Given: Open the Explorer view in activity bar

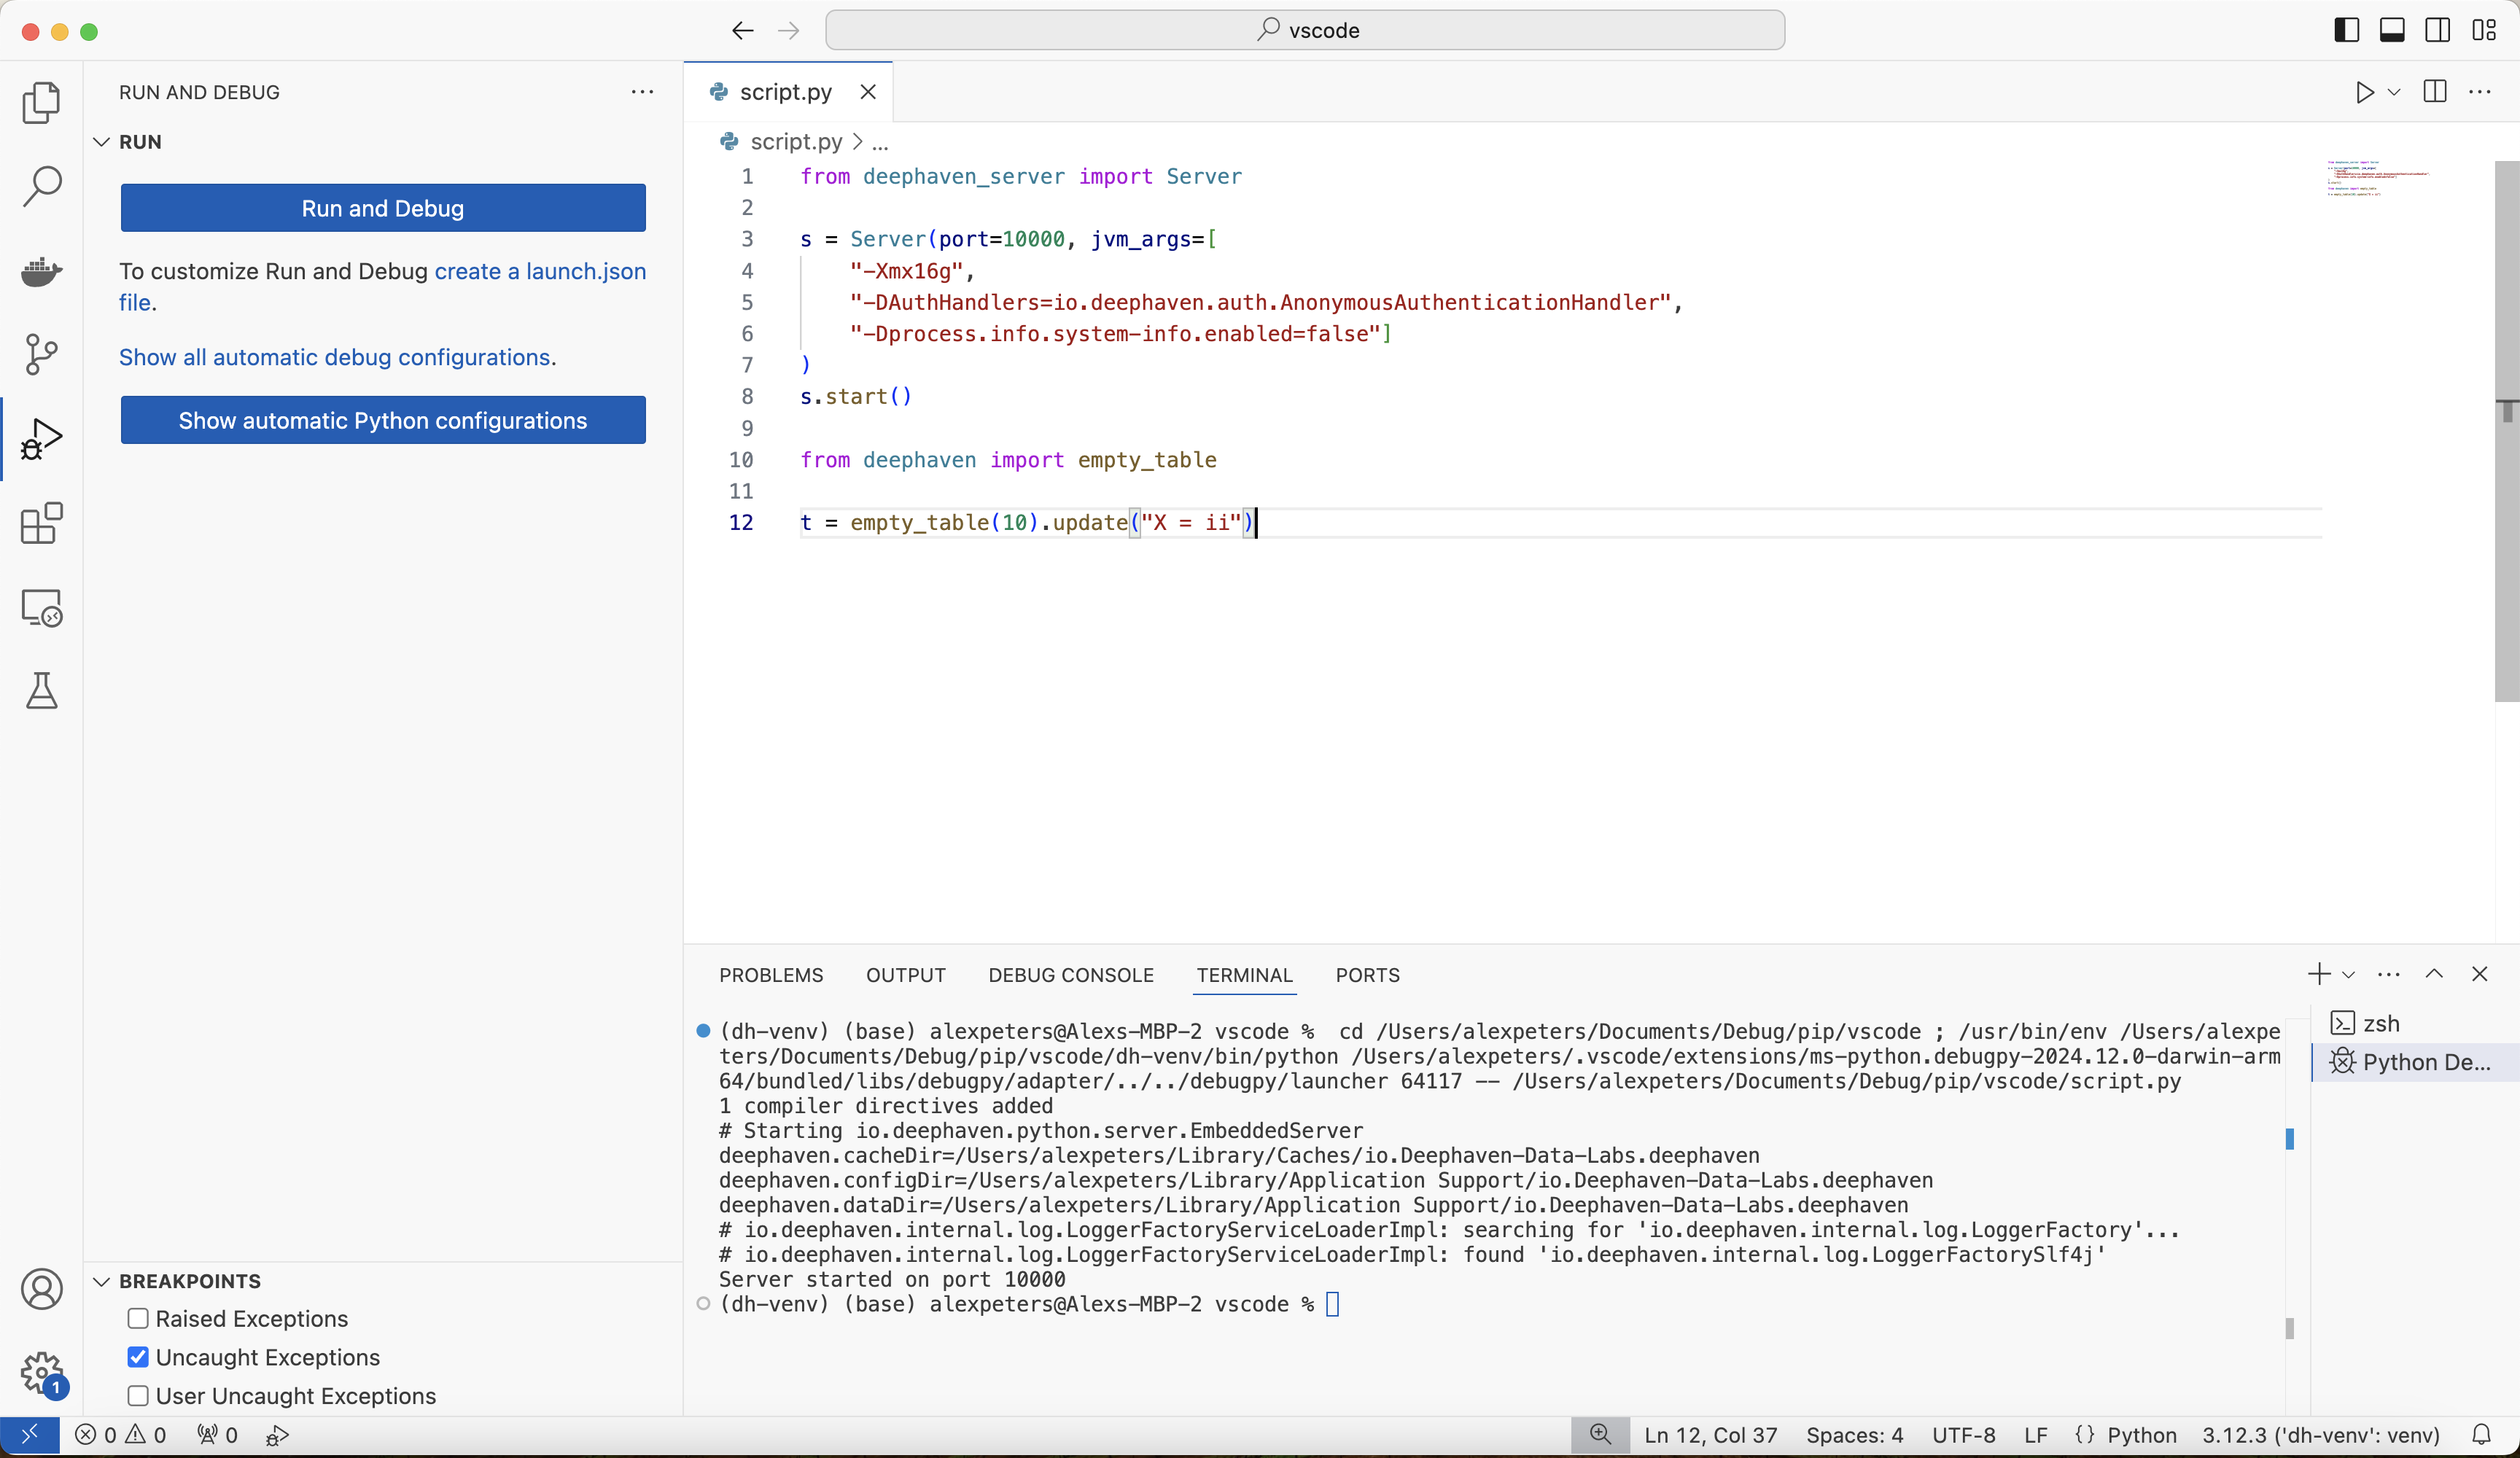Looking at the screenshot, I should (41, 102).
